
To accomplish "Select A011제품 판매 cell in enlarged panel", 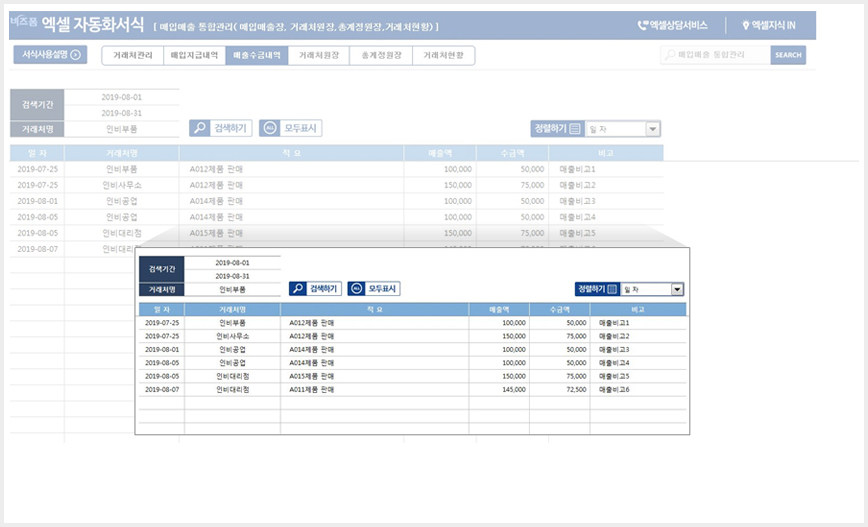I will coord(375,390).
